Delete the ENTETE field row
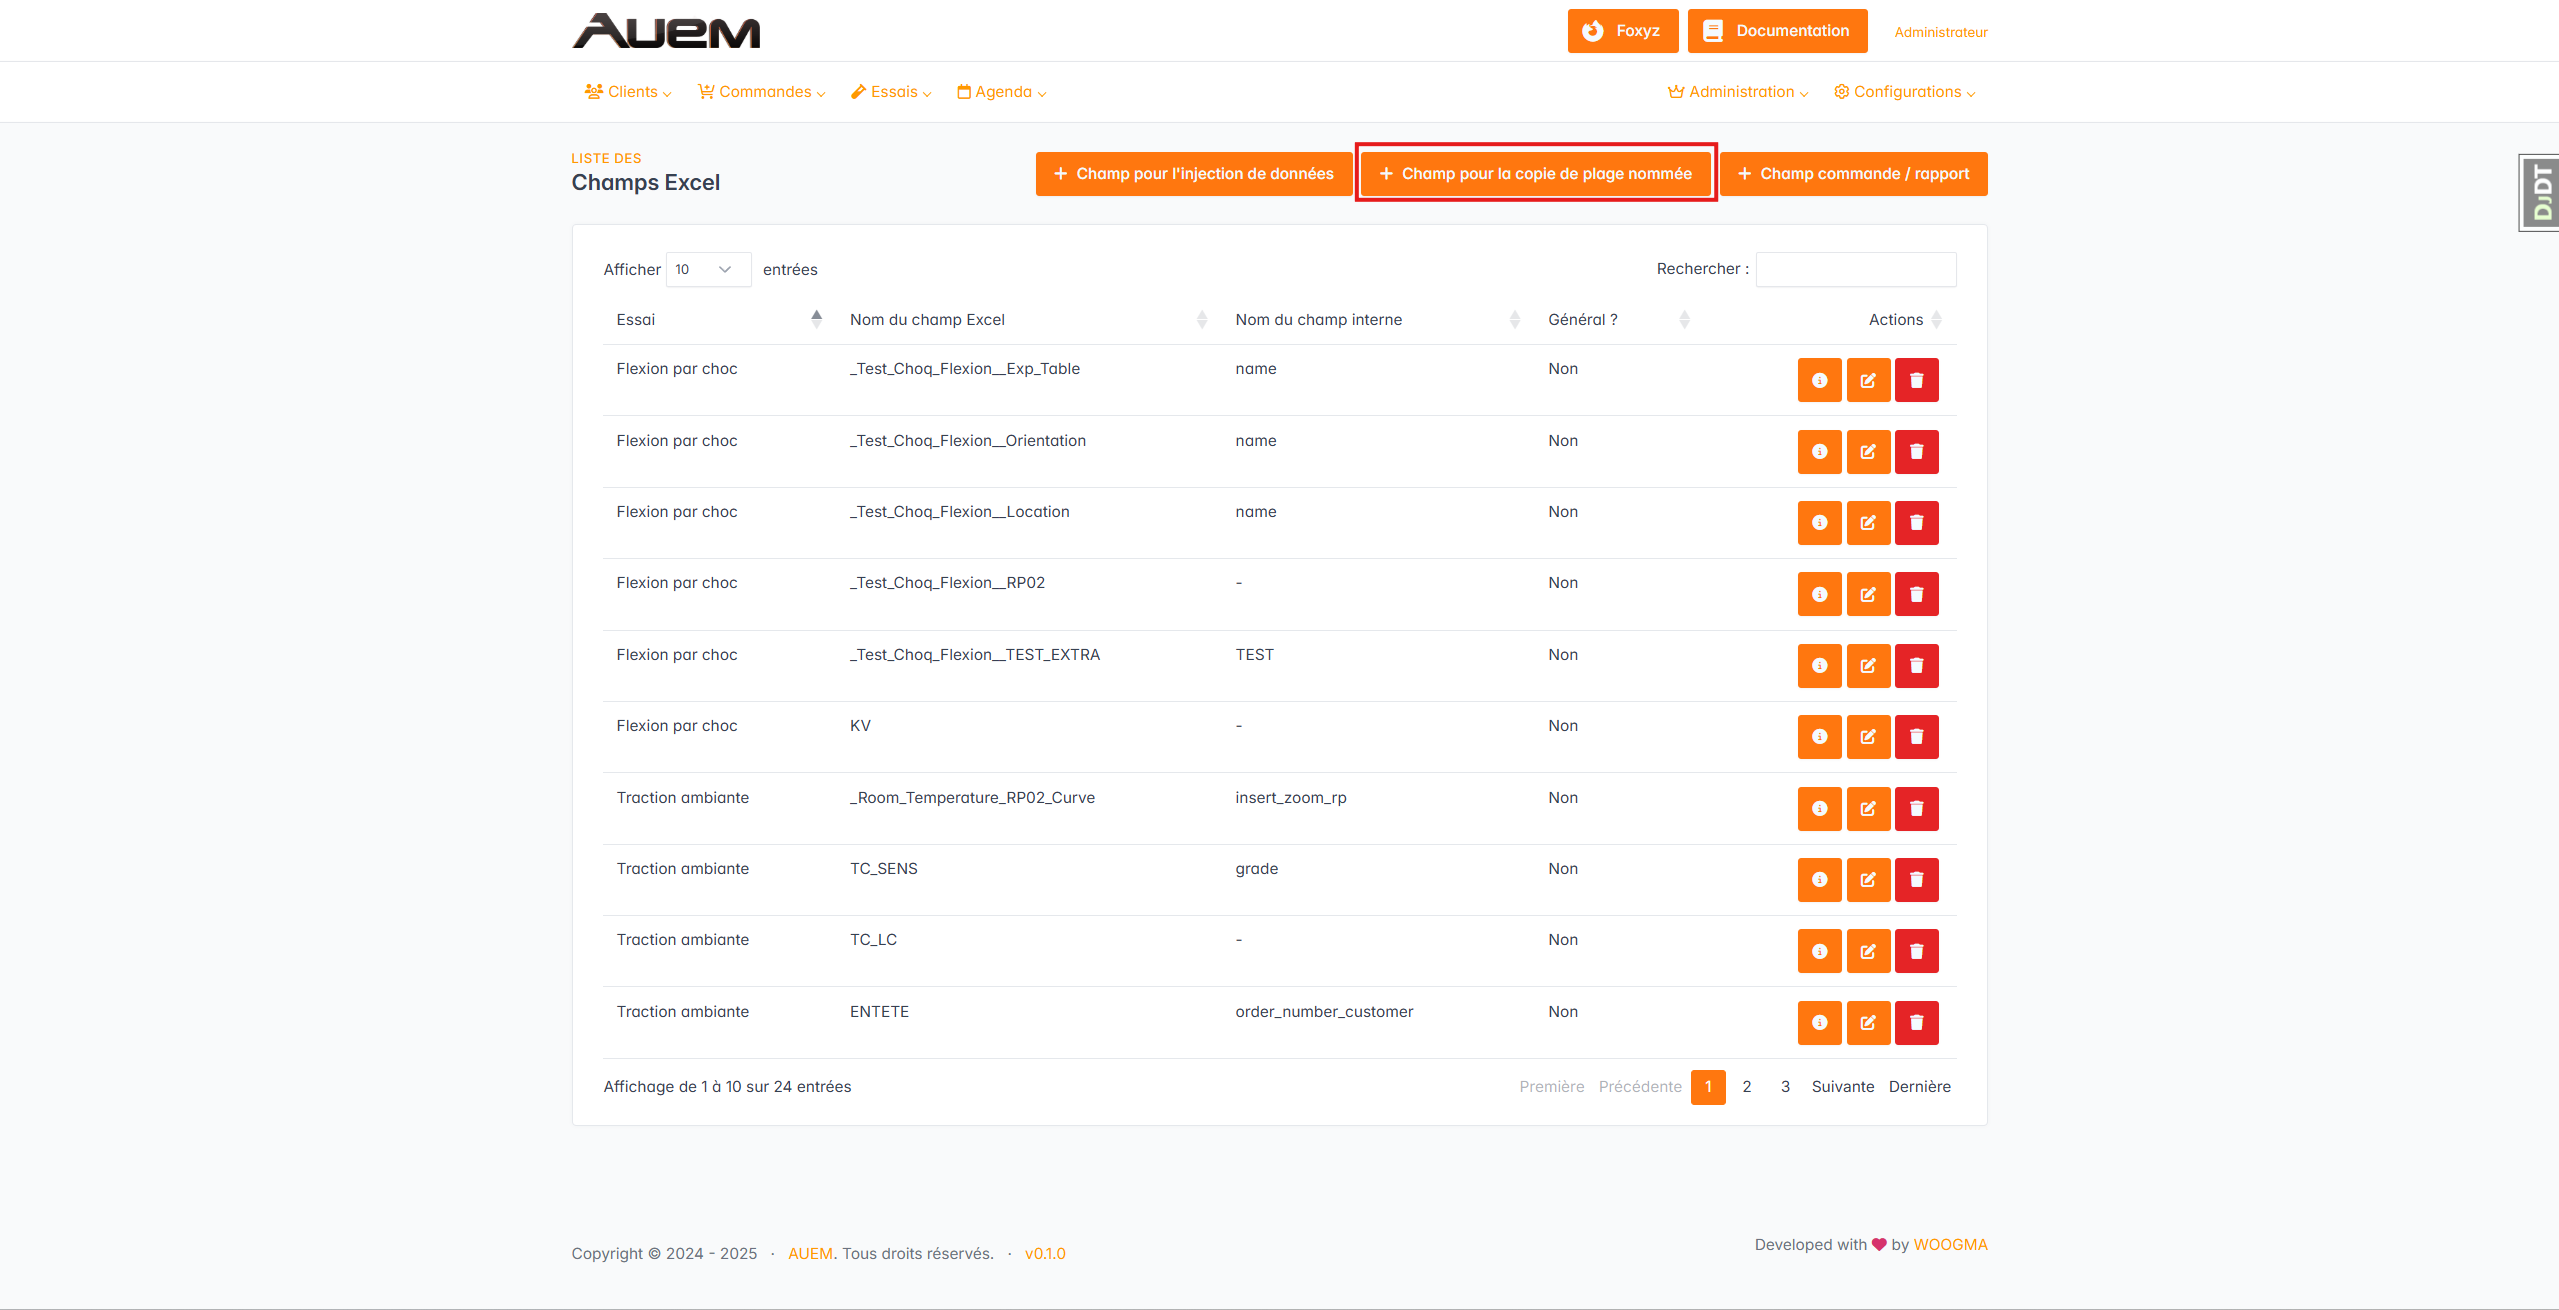Viewport: 2559px width, 1310px height. coord(1916,1023)
